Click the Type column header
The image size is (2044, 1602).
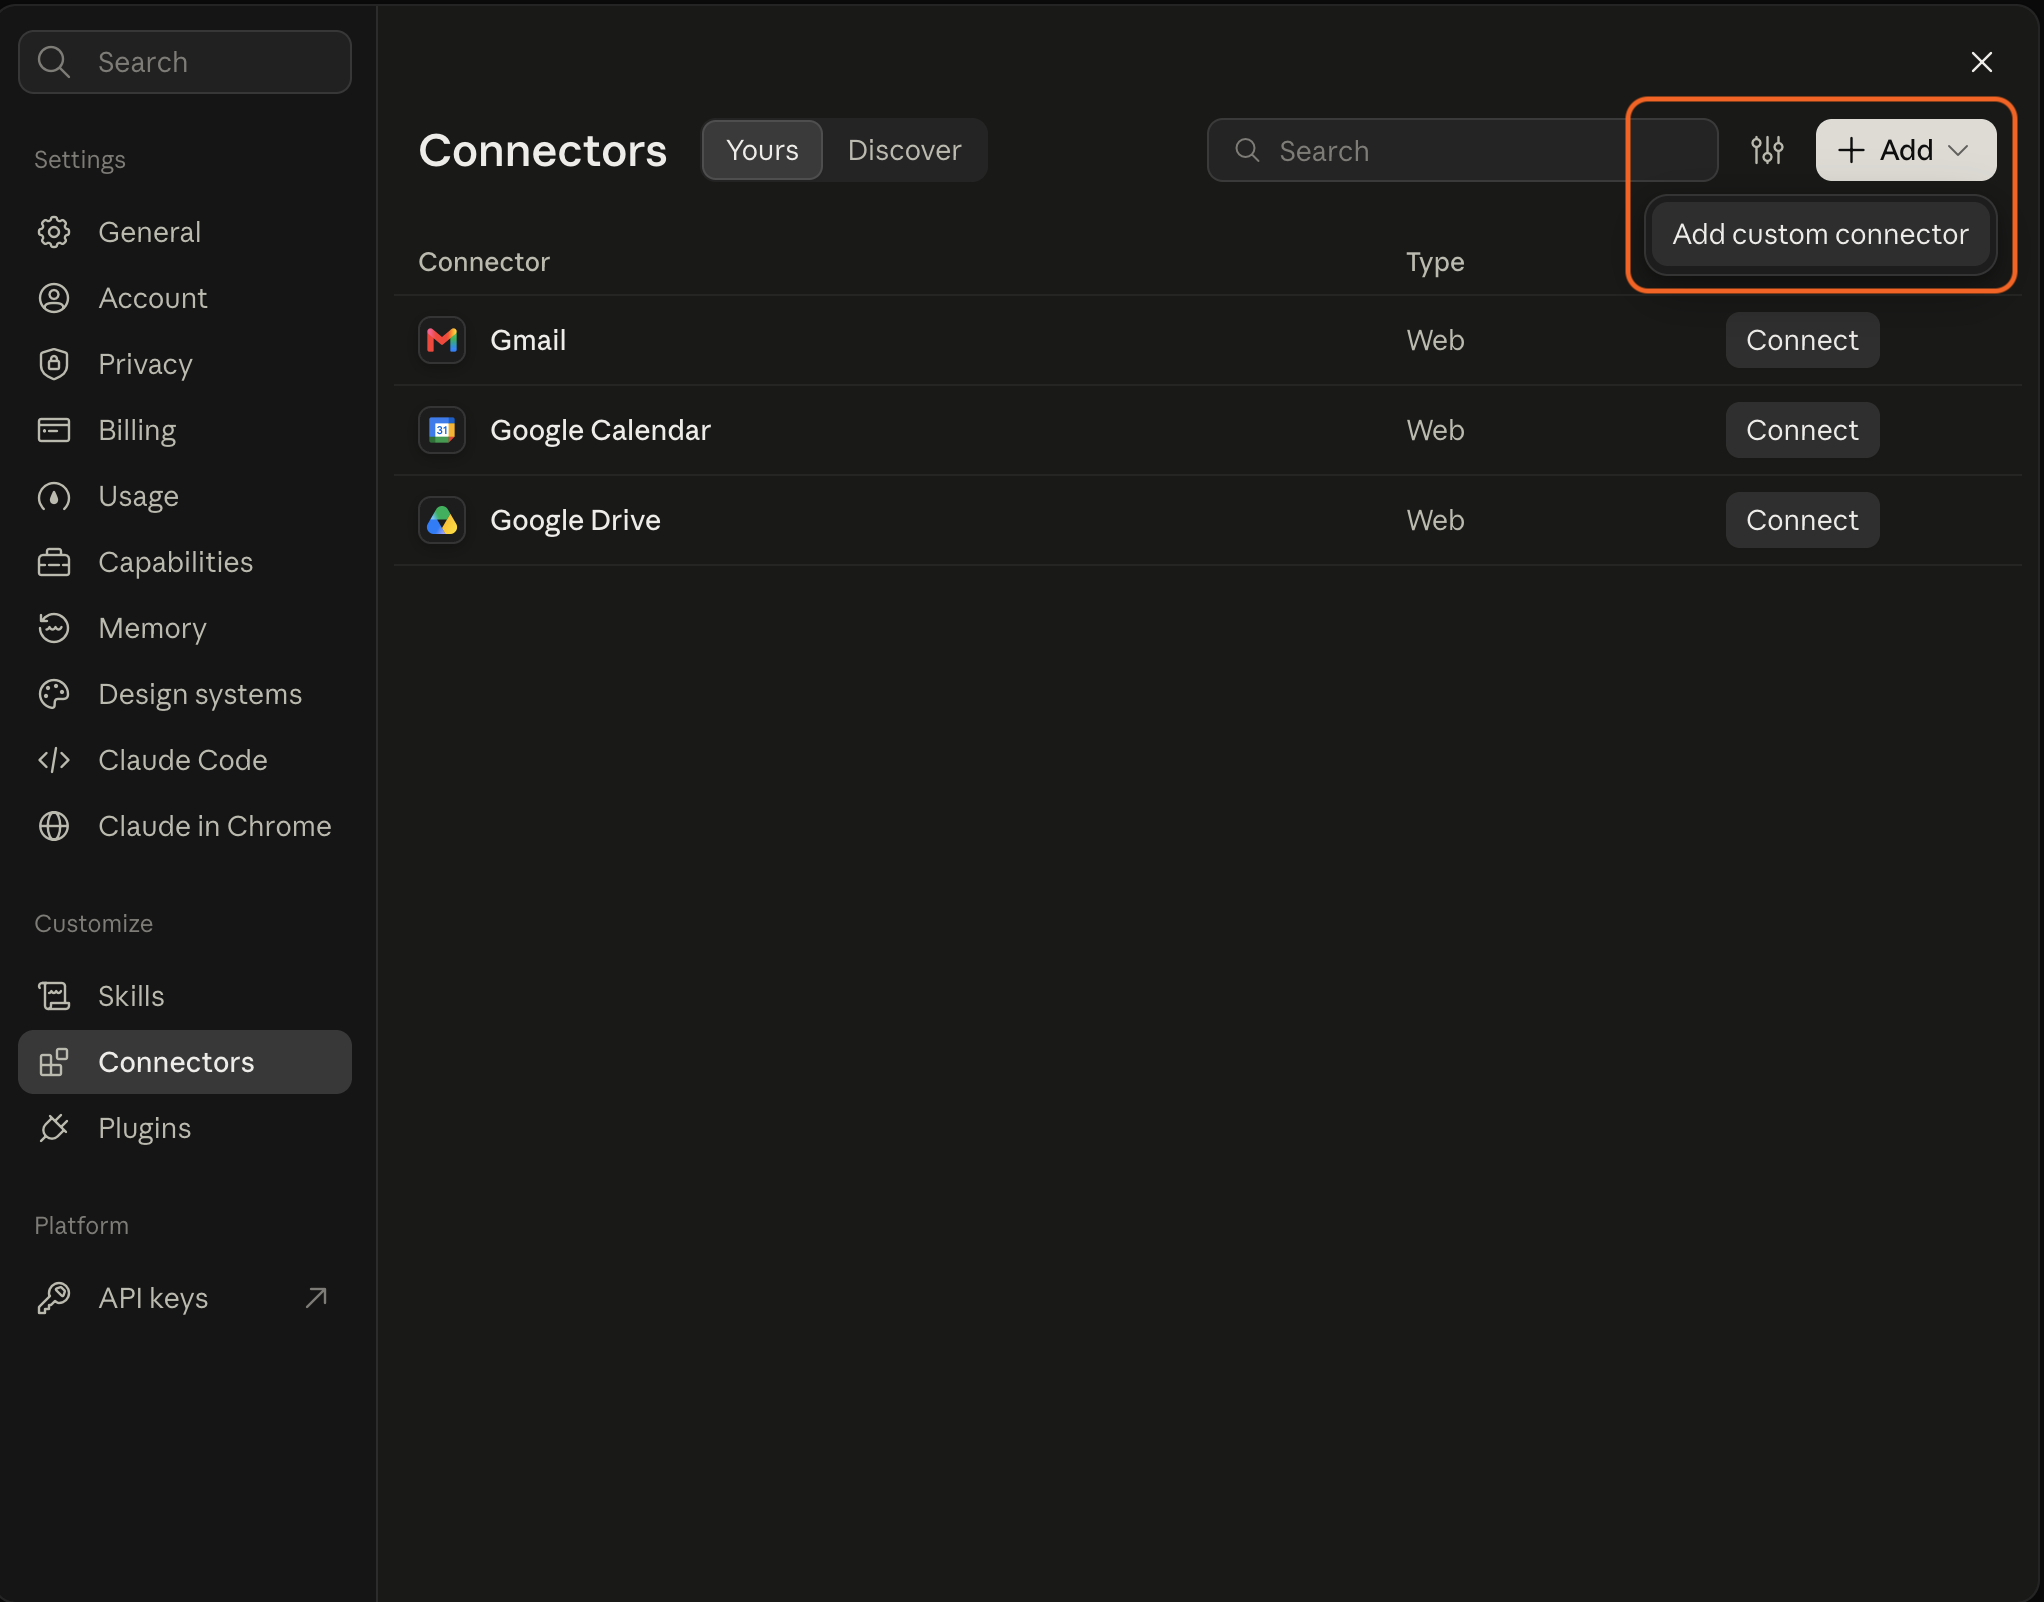pos(1435,262)
